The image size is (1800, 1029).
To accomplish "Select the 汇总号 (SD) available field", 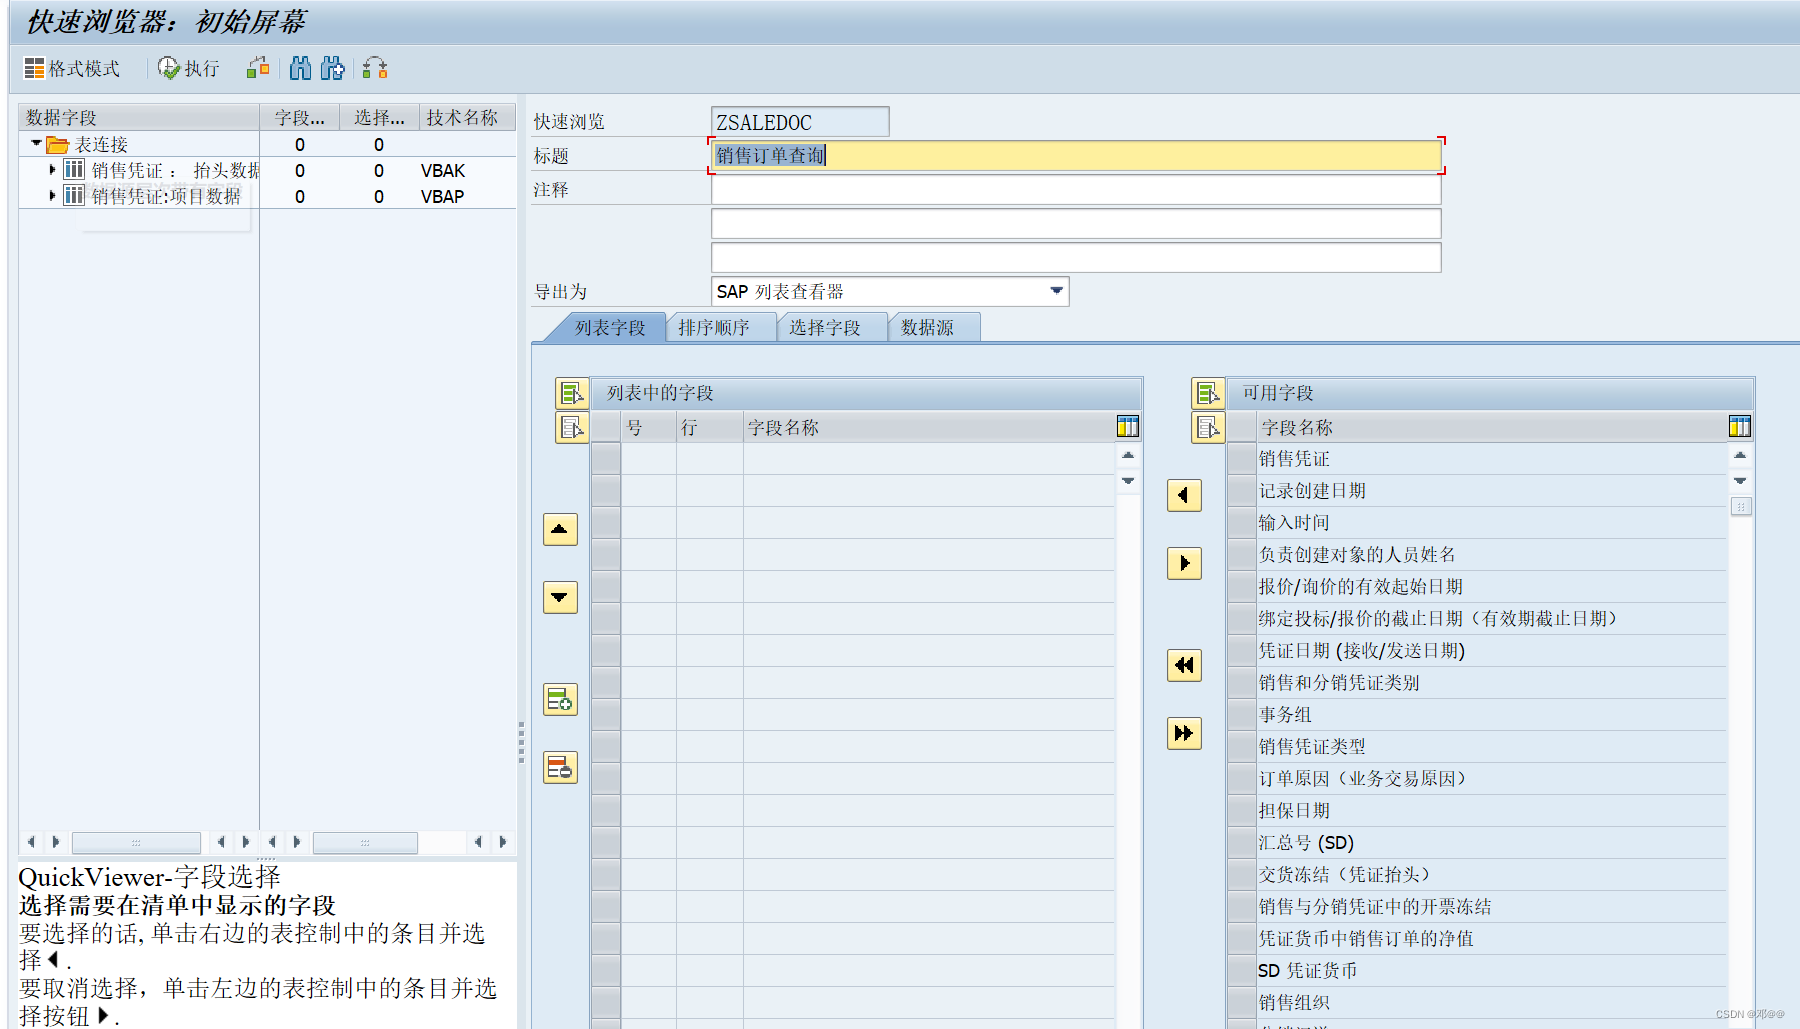I will pos(1490,843).
